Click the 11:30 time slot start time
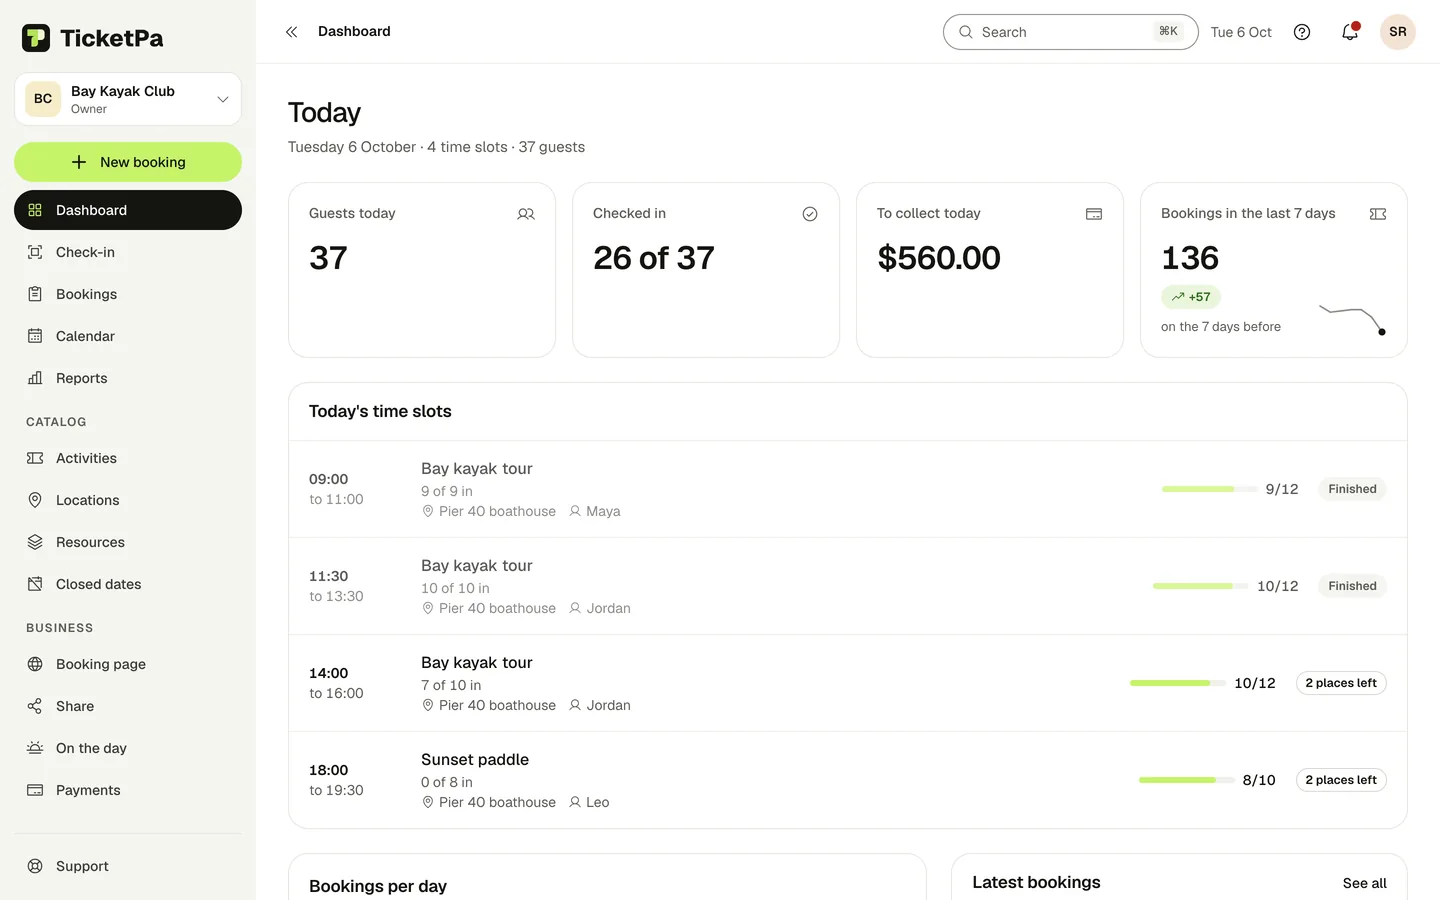 pyautogui.click(x=328, y=576)
